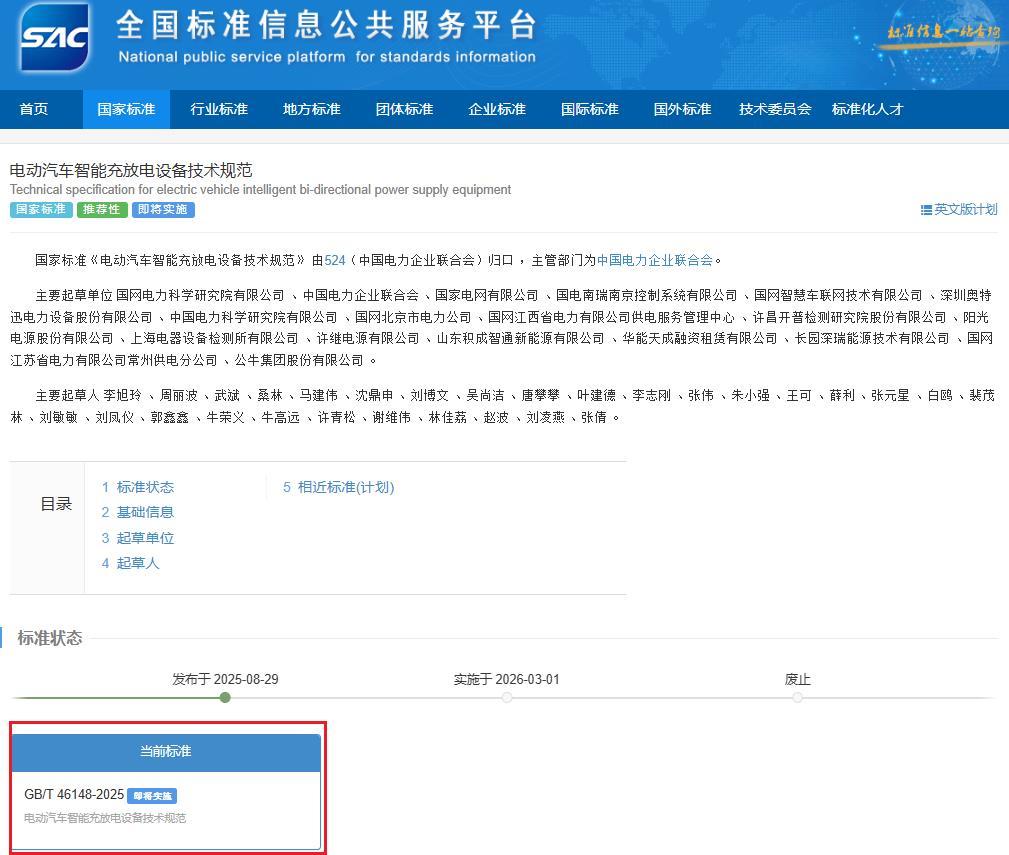The width and height of the screenshot is (1009, 855).
Task: Click the 英文版计划 list icon
Action: pyautogui.click(x=926, y=210)
